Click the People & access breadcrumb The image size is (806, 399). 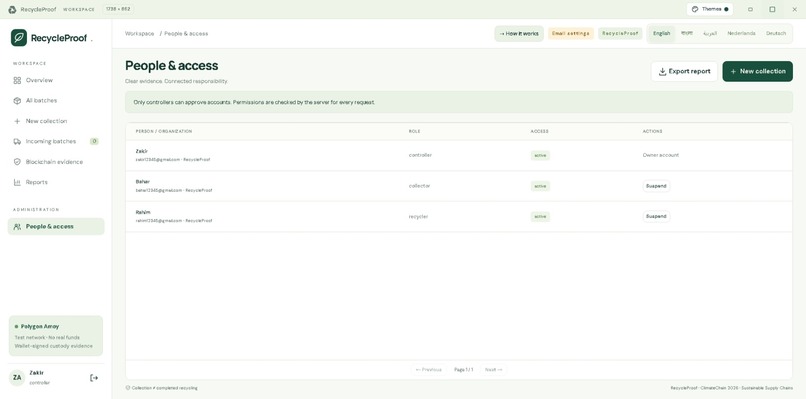tap(186, 33)
